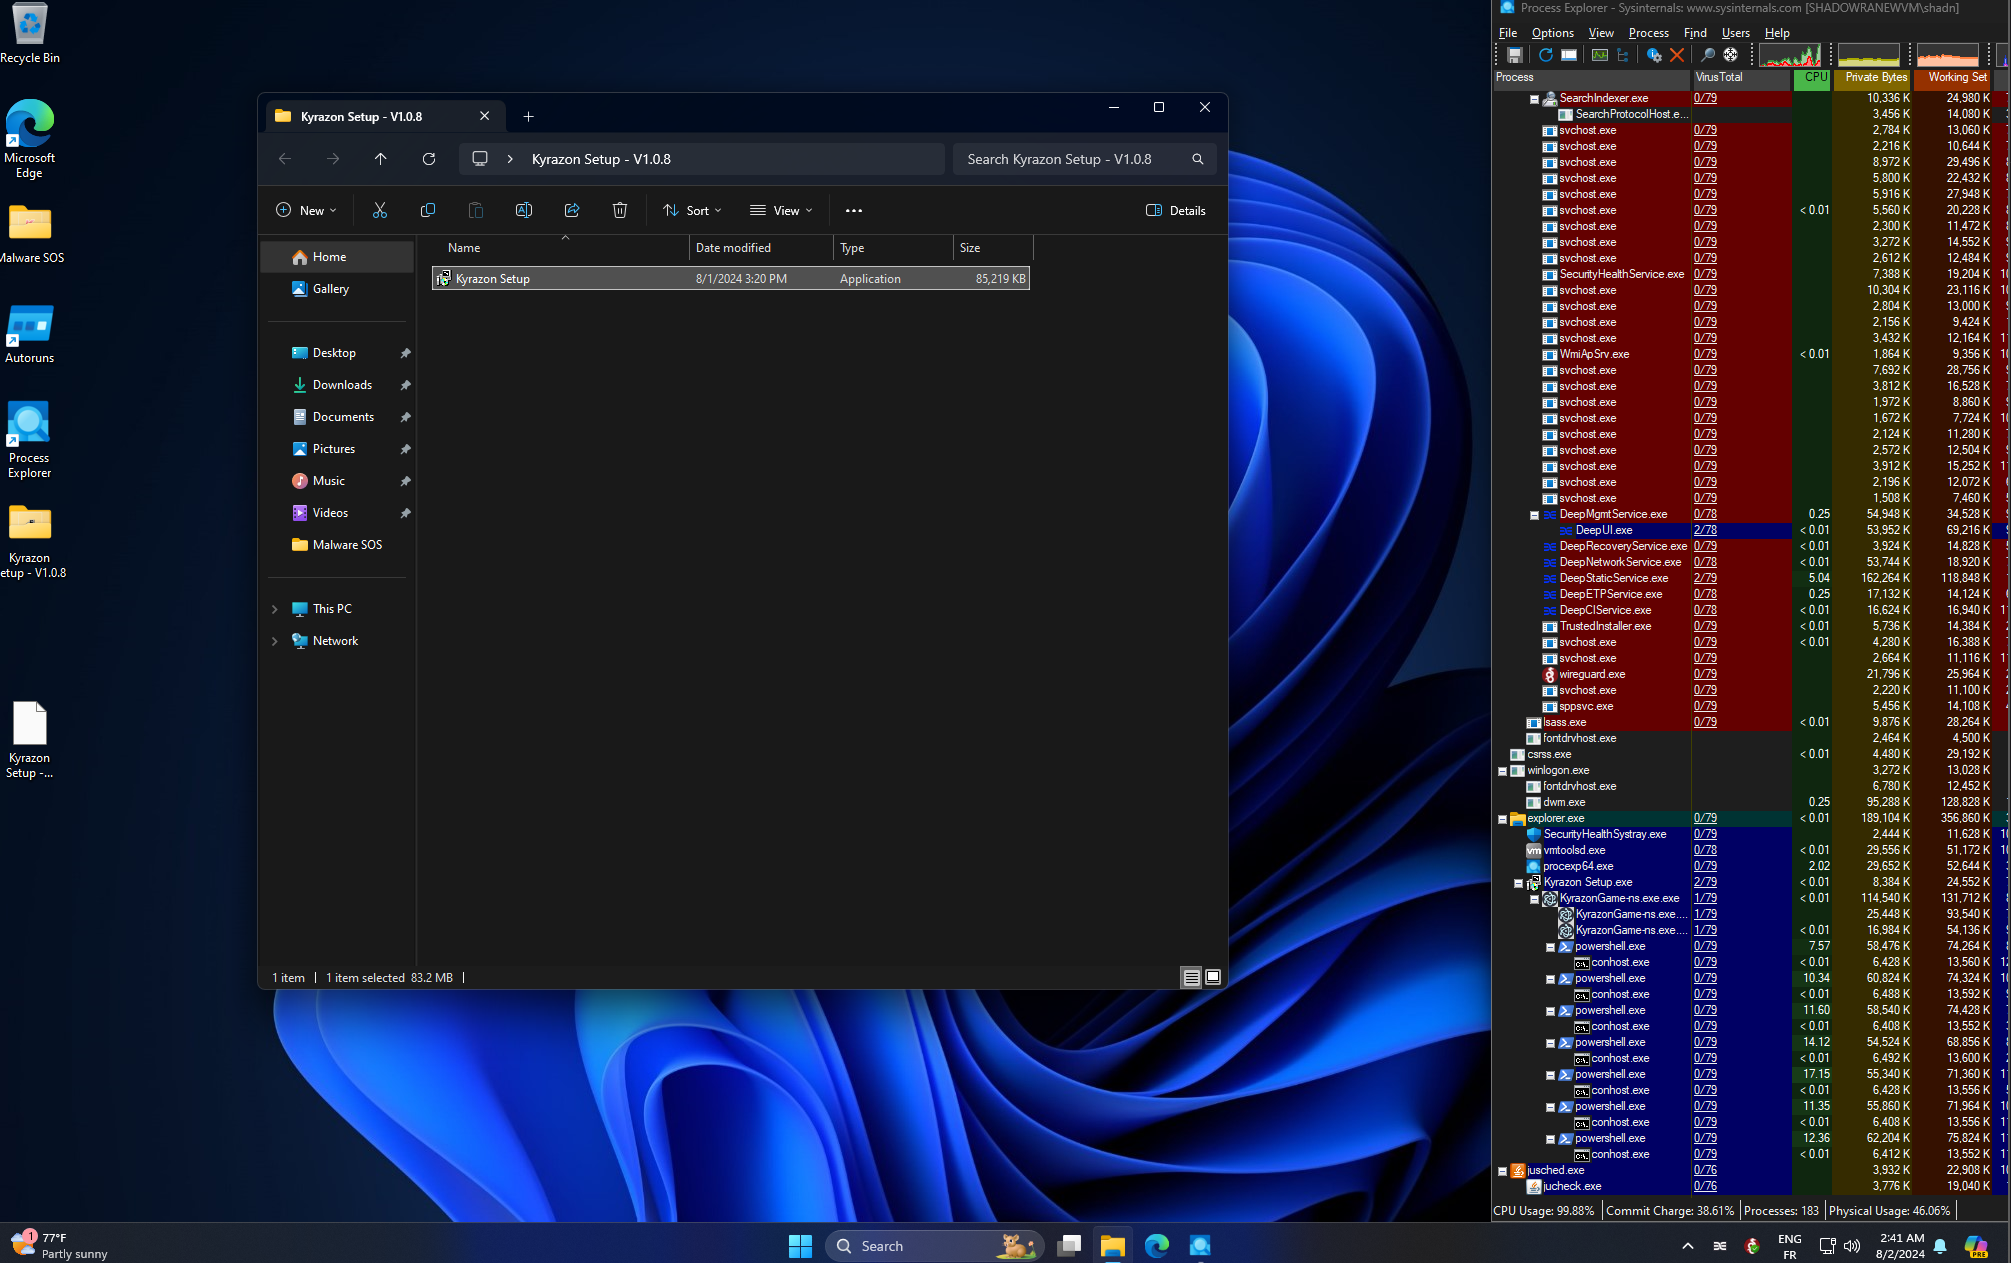2011x1263 pixels.
Task: Click the process tree icon in Process Explorer
Action: point(1622,55)
